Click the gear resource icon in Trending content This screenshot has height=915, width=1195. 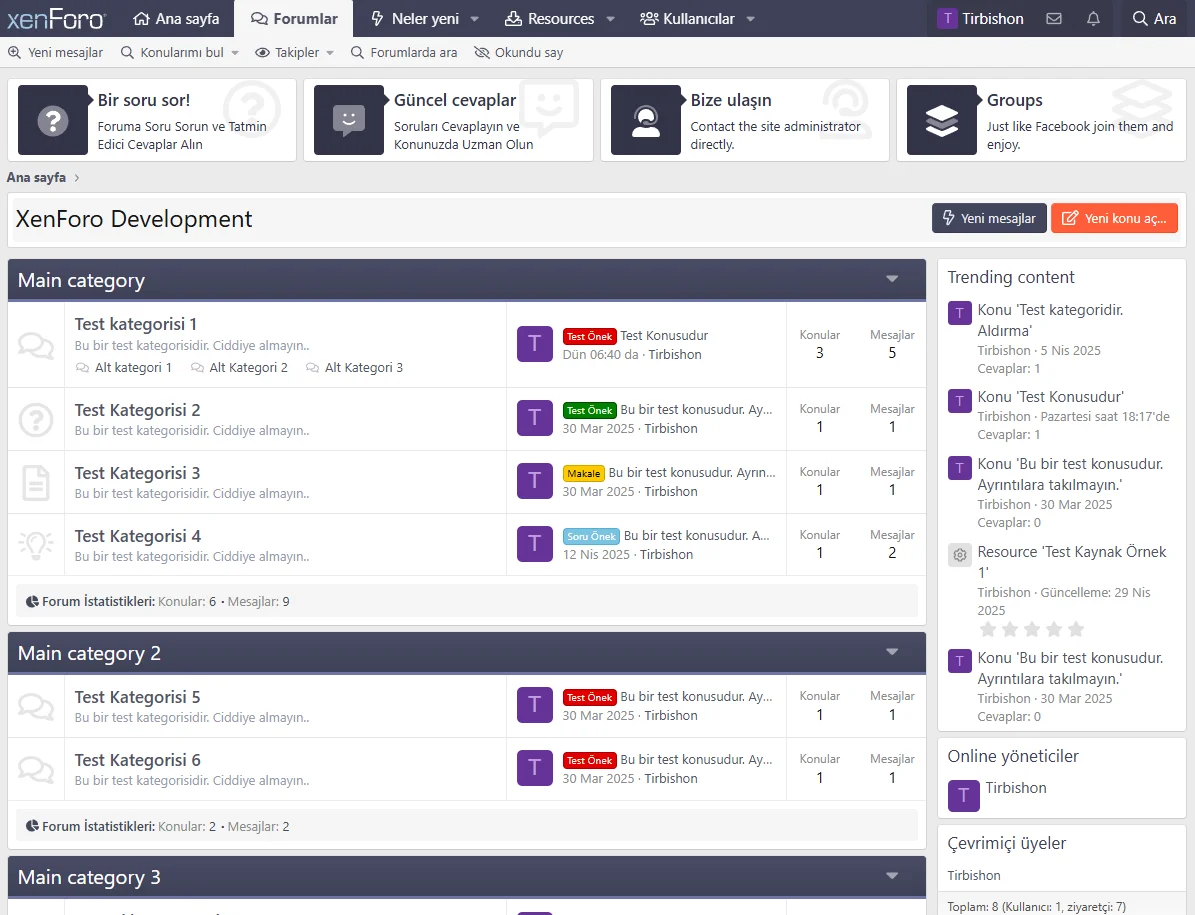click(959, 555)
